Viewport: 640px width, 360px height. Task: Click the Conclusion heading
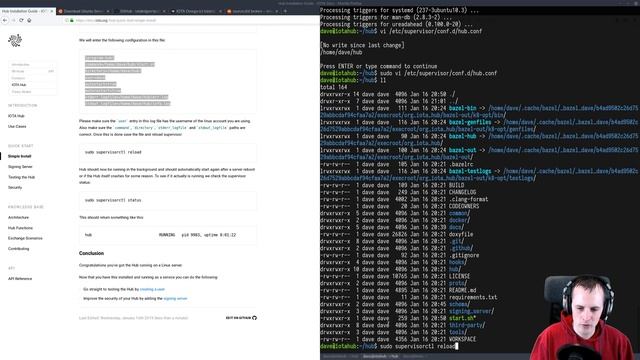pyautogui.click(x=91, y=253)
